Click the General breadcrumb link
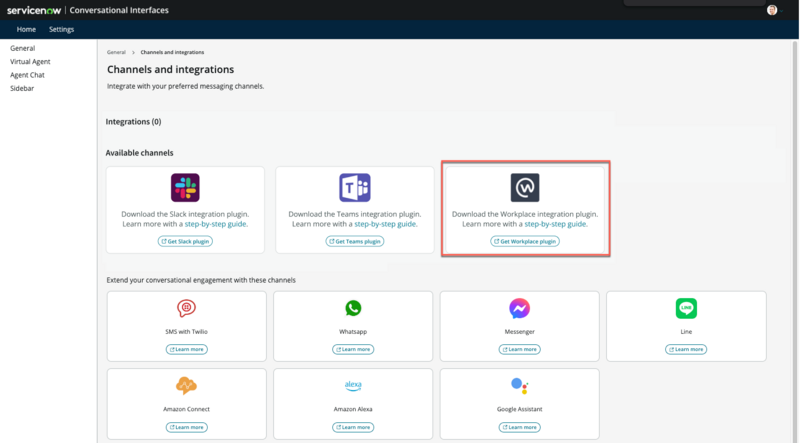This screenshot has height=443, width=800. click(x=116, y=52)
